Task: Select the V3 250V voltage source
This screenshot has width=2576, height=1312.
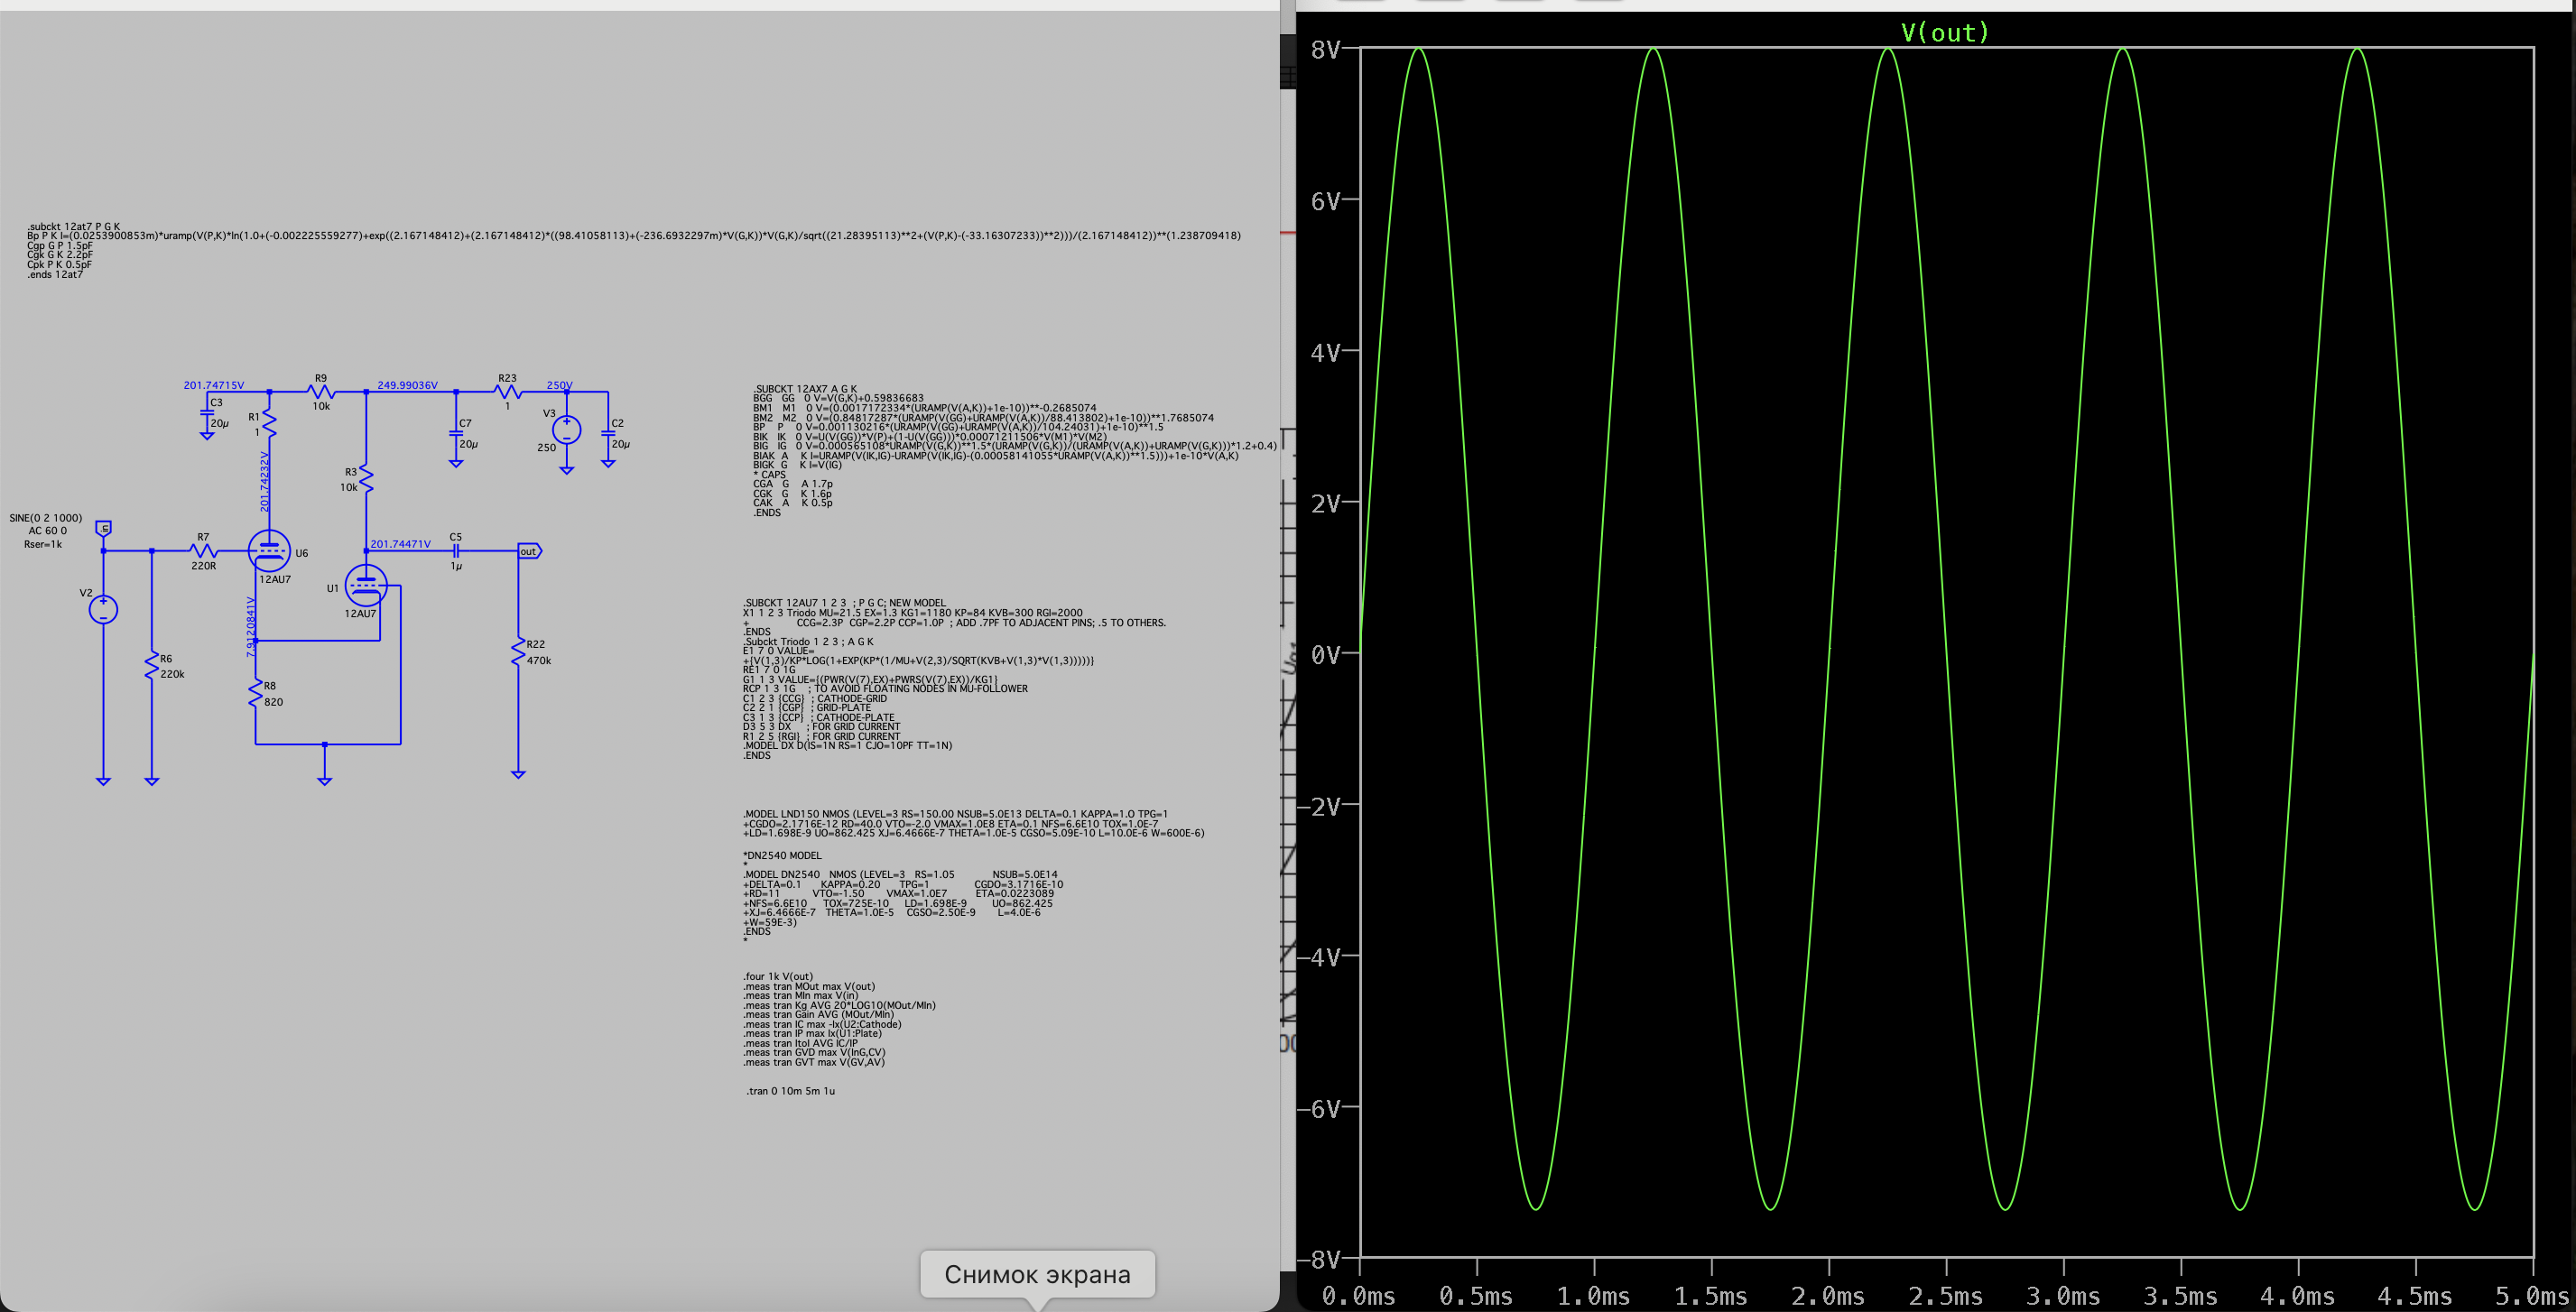Action: click(566, 430)
